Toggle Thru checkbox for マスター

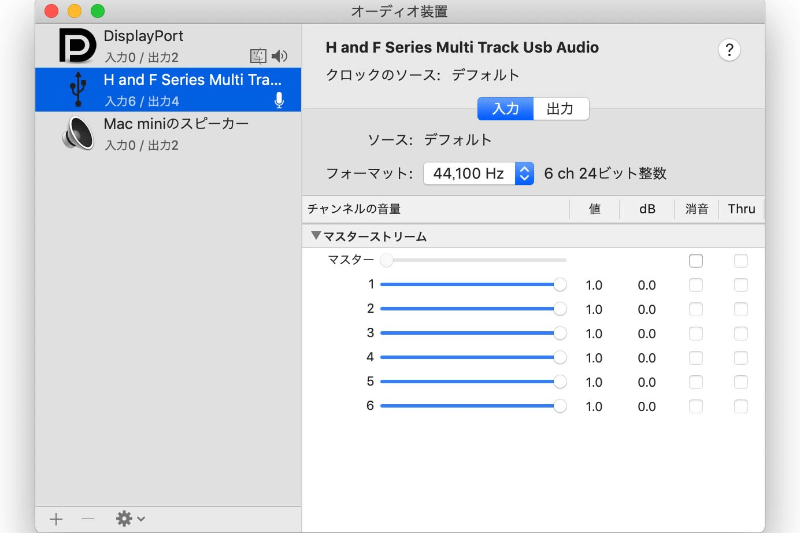click(741, 261)
